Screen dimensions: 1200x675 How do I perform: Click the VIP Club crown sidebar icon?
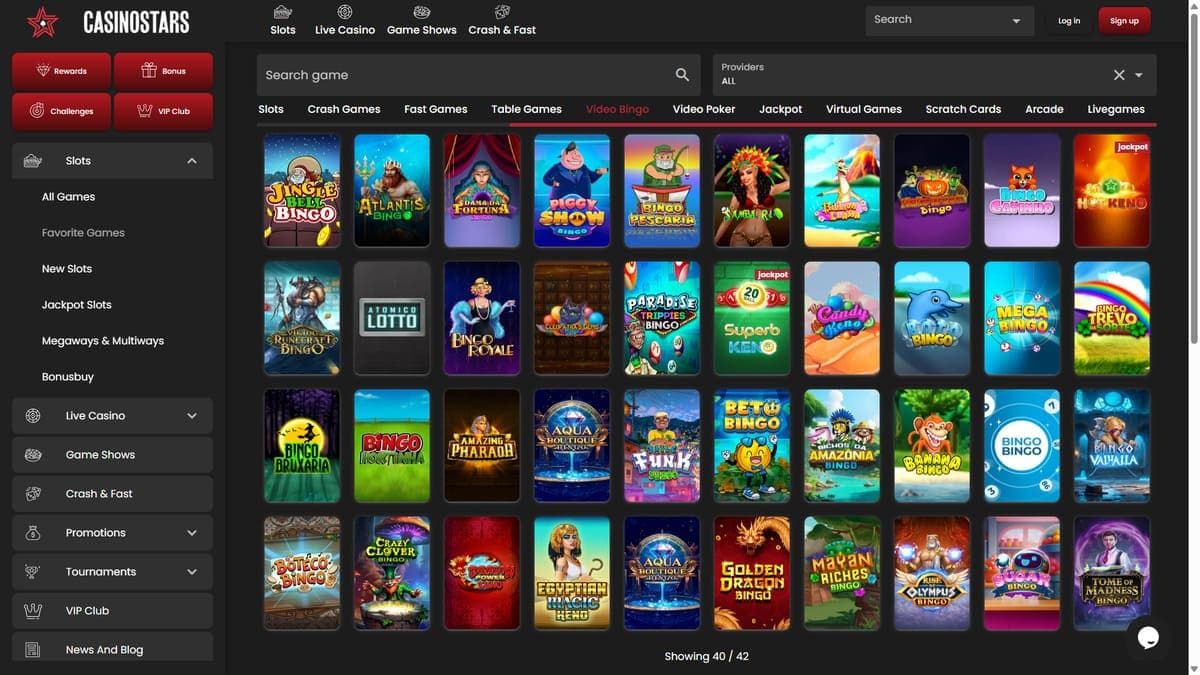(x=33, y=611)
